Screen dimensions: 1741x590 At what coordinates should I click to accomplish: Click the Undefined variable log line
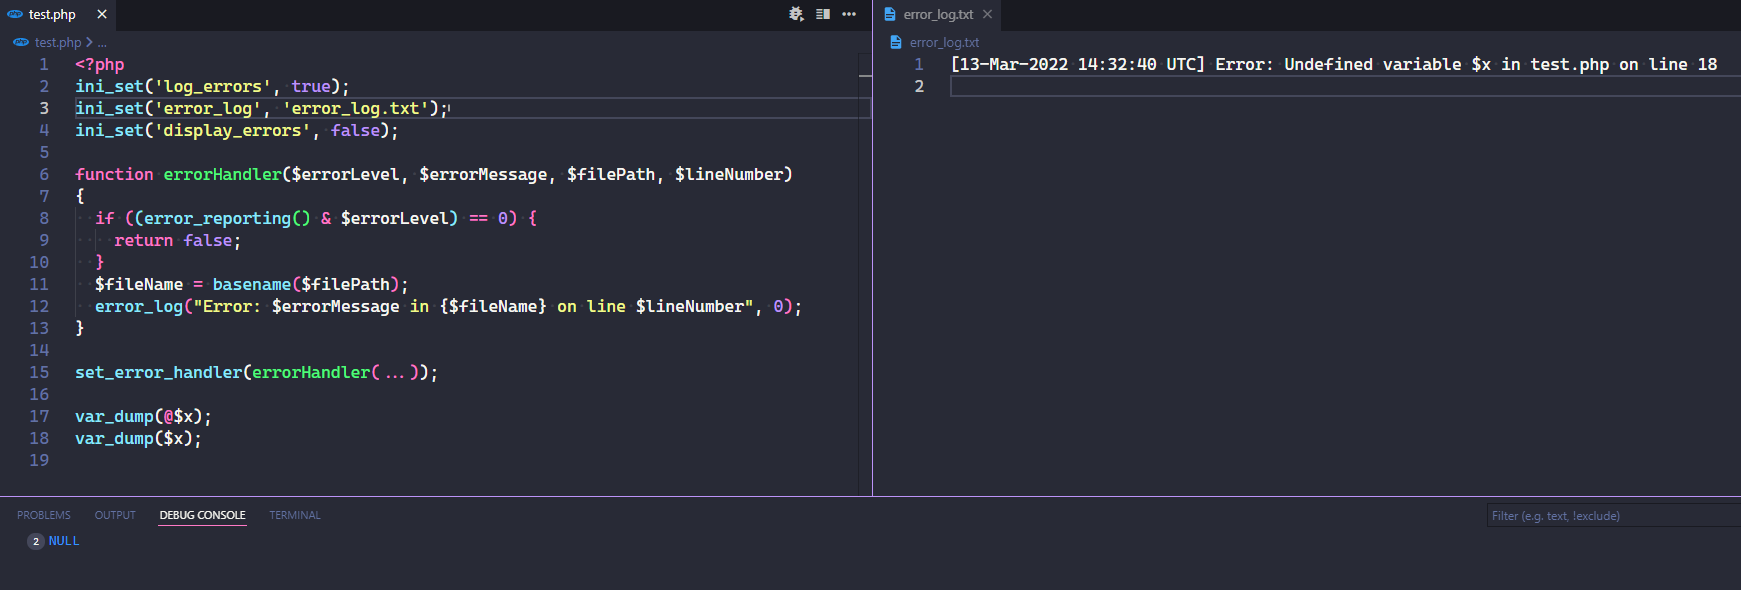point(1333,64)
